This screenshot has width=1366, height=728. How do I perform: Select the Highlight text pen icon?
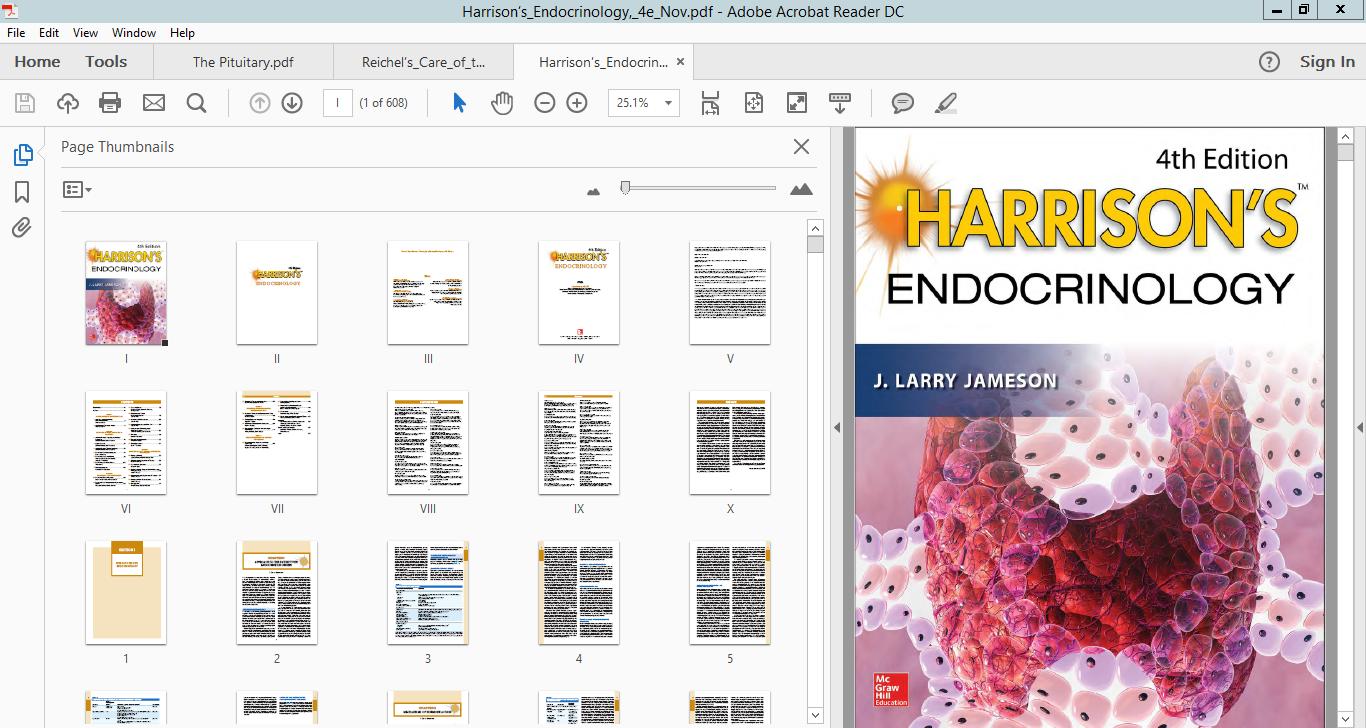[946, 102]
